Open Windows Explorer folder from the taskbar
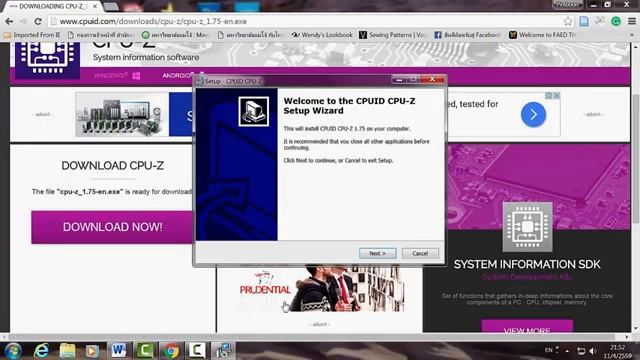This screenshot has height=360, width=640. coord(67,351)
